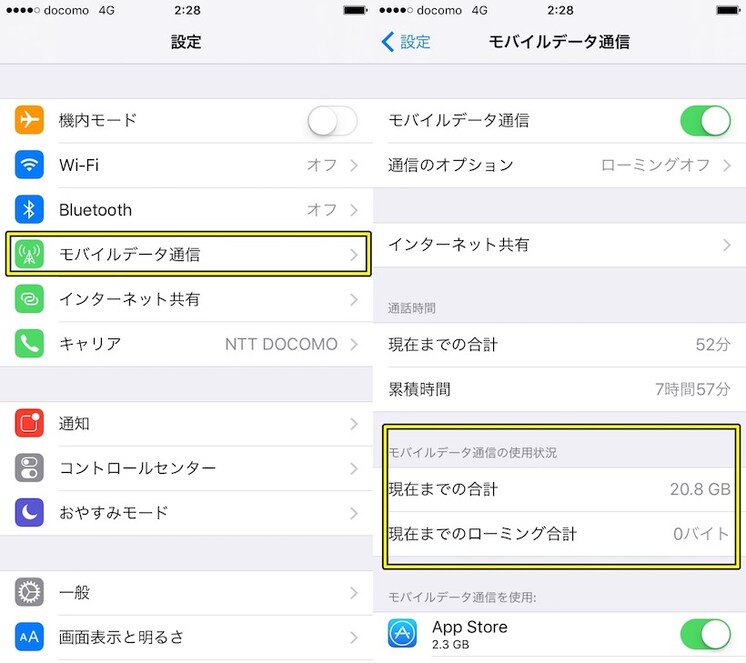The height and width of the screenshot is (663, 746).
Task: Open right-pane インターネット共有 chevron
Action: tap(726, 245)
